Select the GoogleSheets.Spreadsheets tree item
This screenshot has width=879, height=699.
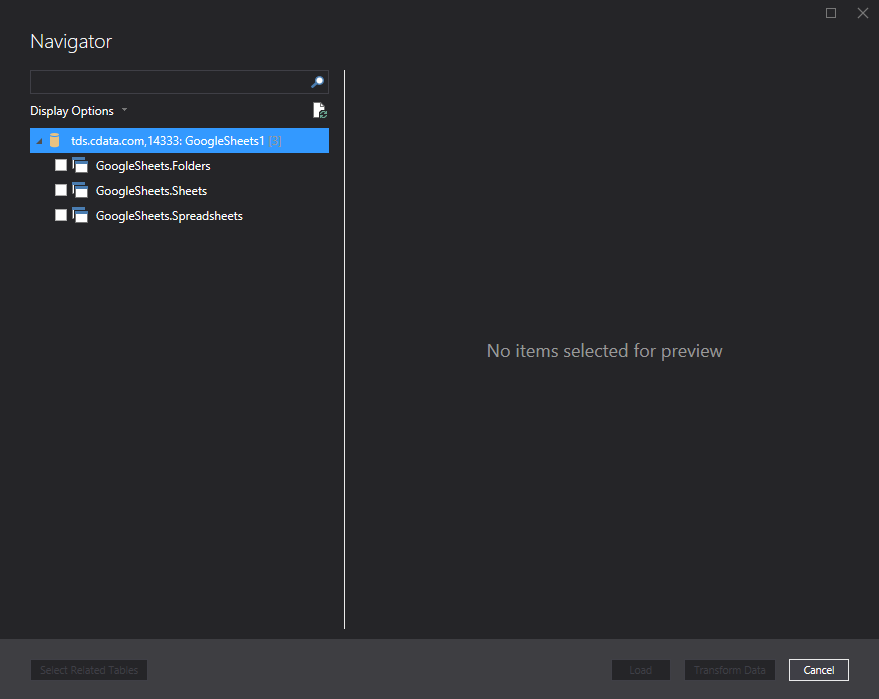(168, 214)
